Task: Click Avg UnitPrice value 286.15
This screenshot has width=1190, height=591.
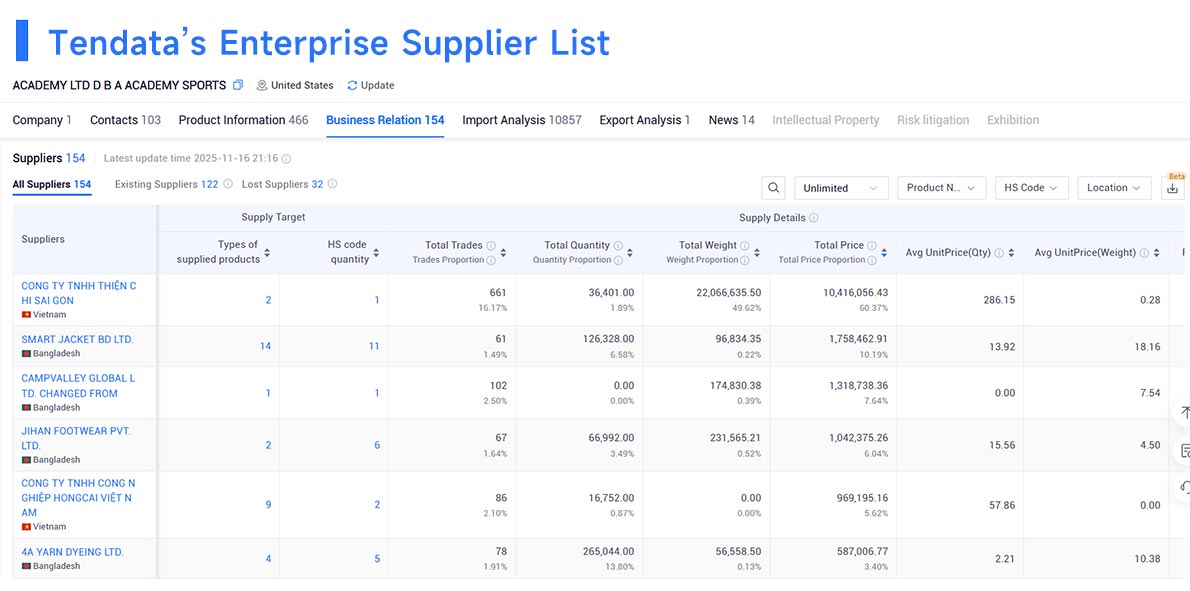Action: (x=999, y=300)
